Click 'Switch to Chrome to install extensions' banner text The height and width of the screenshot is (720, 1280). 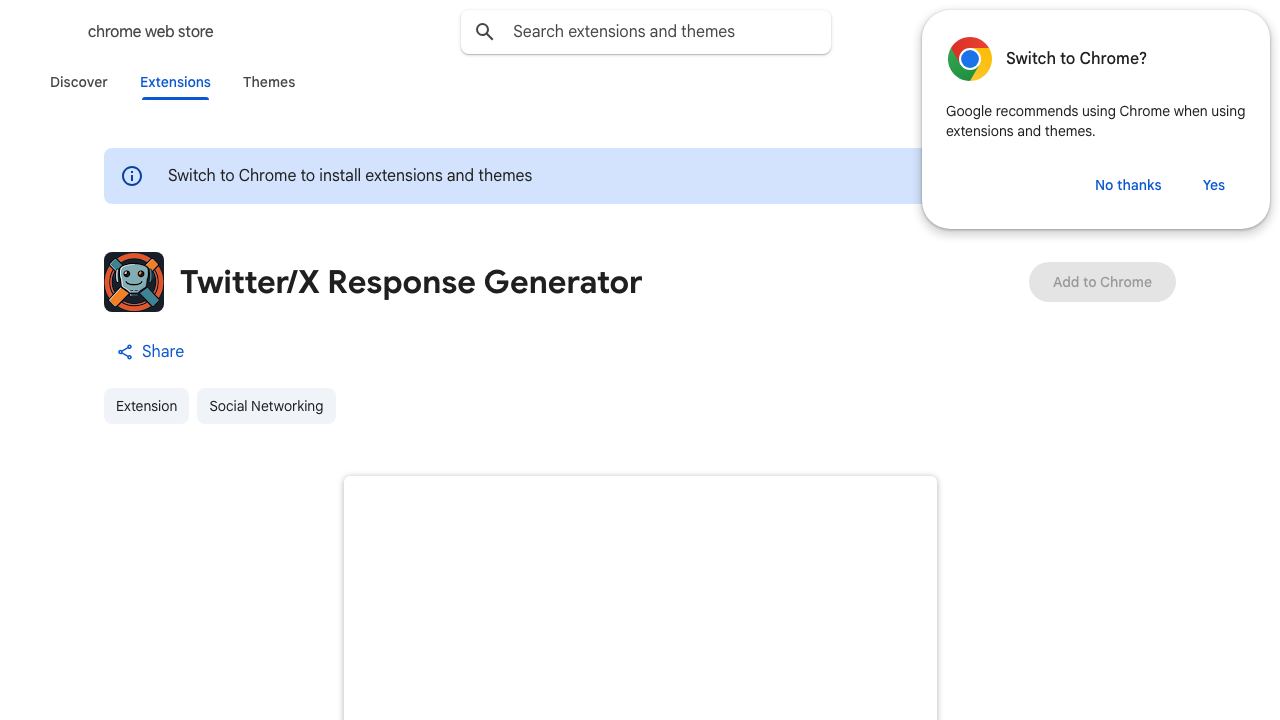[350, 176]
